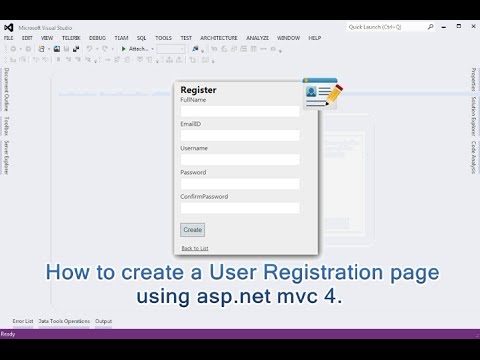Focus the EmailID input field

(240, 135)
